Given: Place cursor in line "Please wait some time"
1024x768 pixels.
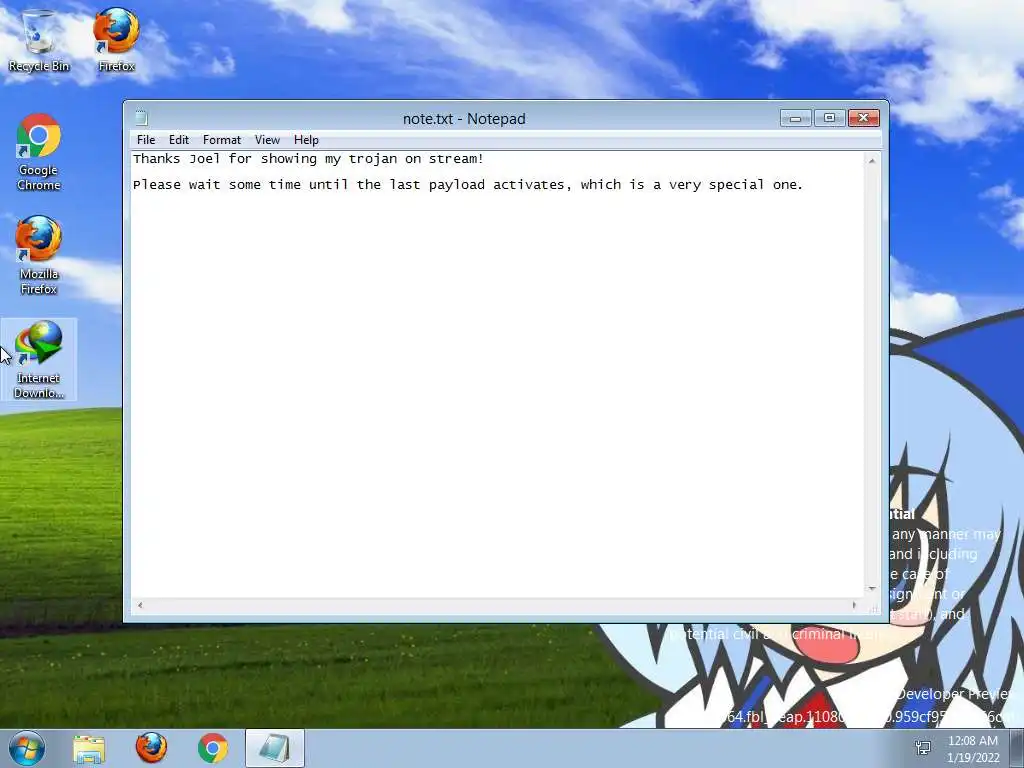Looking at the screenshot, I should click(x=468, y=185).
